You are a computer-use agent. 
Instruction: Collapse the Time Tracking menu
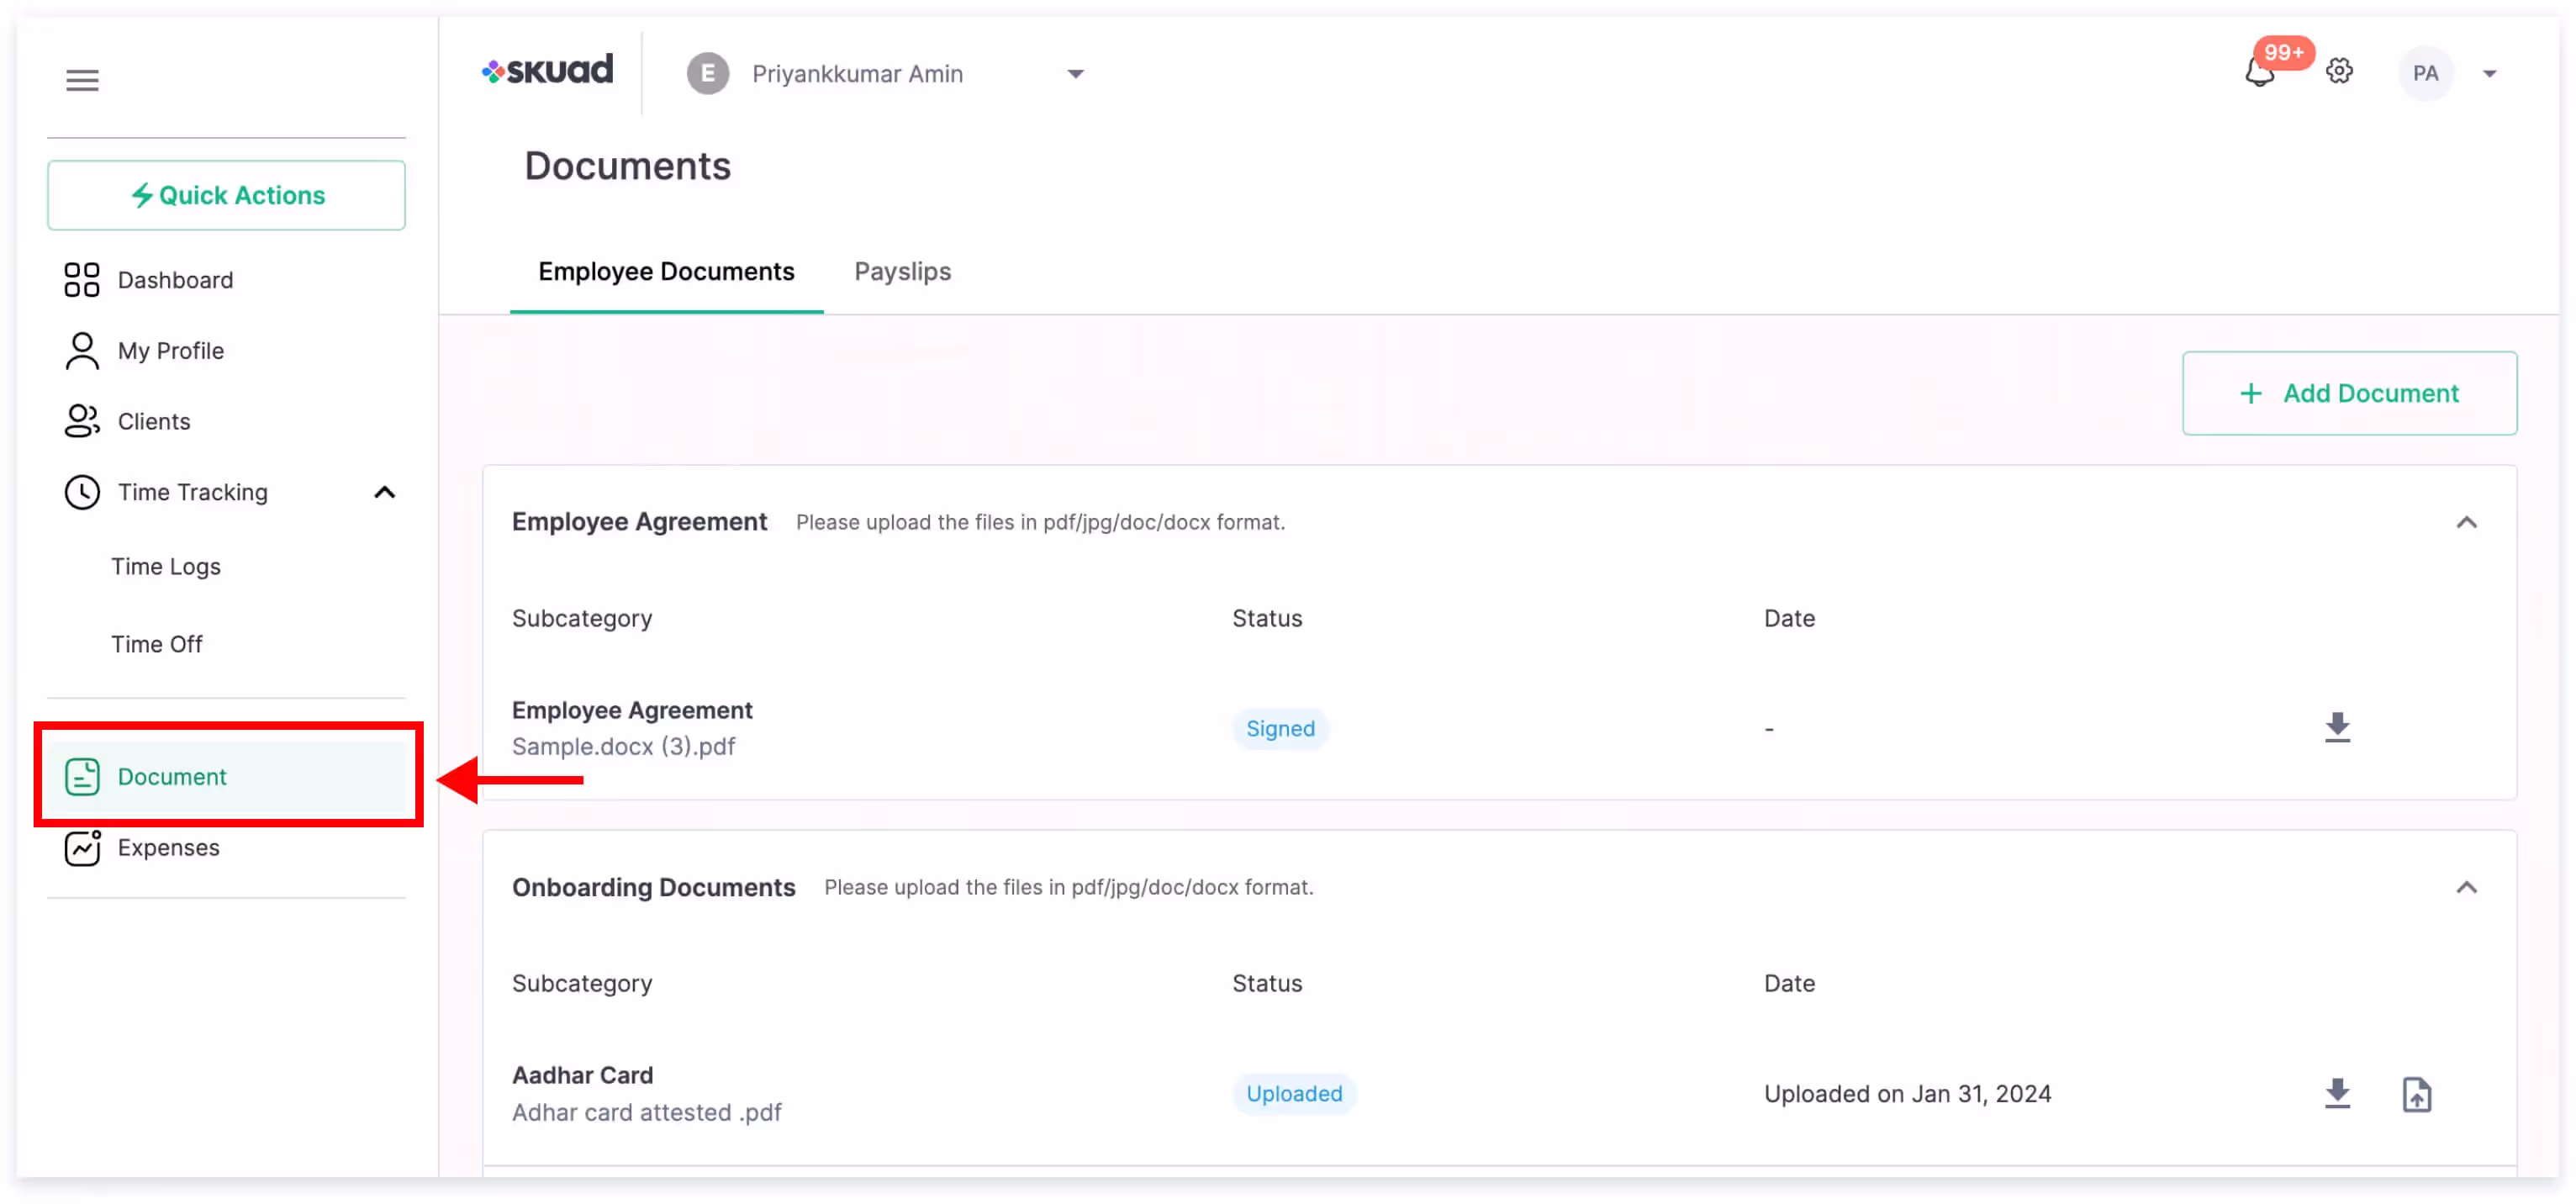(x=384, y=493)
